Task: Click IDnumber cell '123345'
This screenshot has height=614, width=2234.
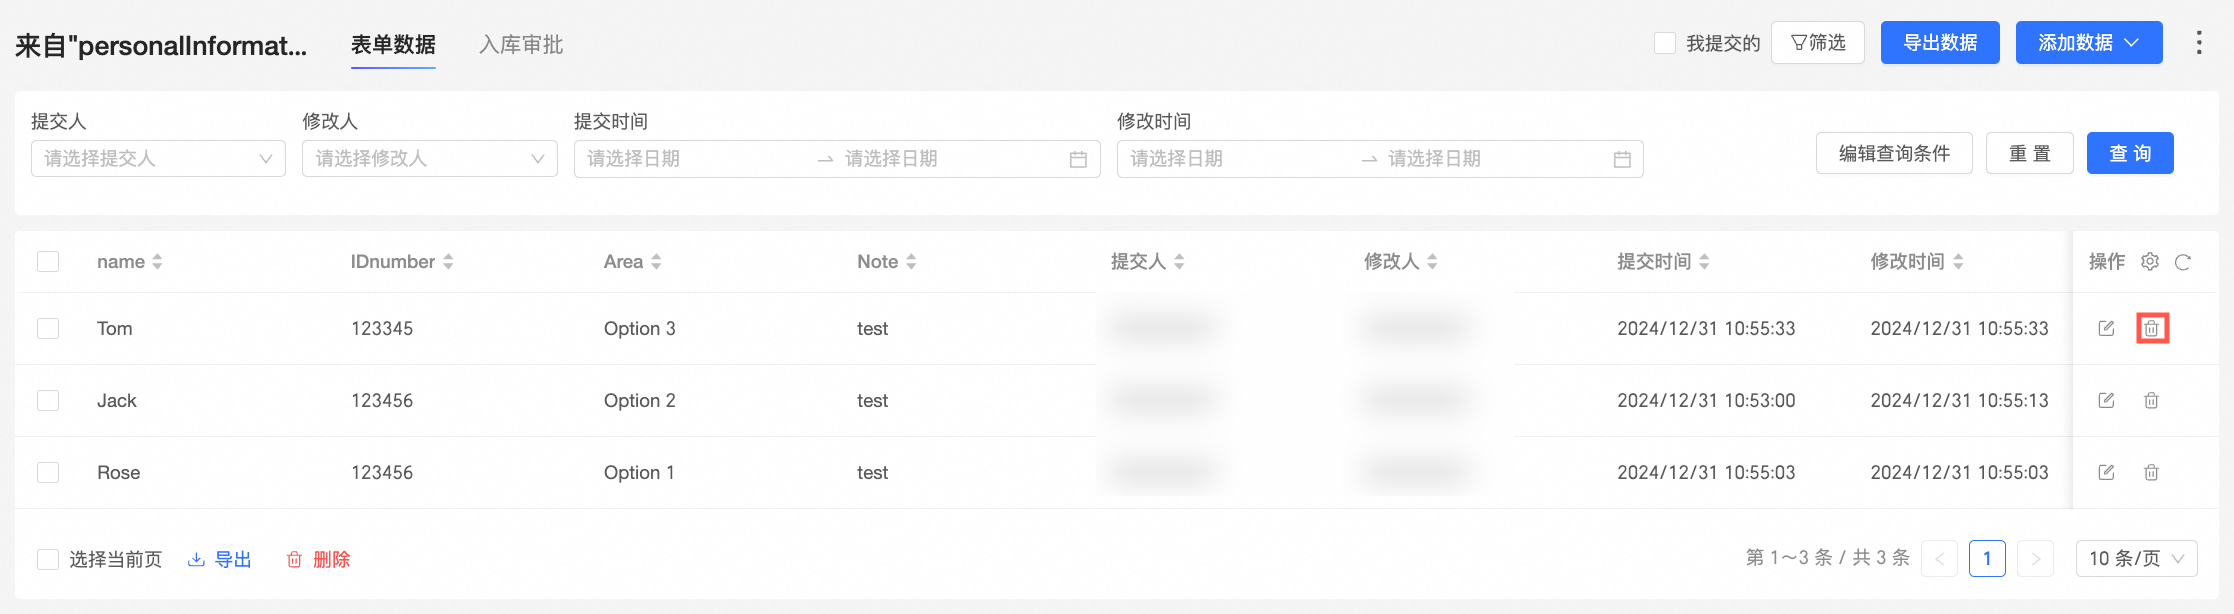Action: [382, 328]
